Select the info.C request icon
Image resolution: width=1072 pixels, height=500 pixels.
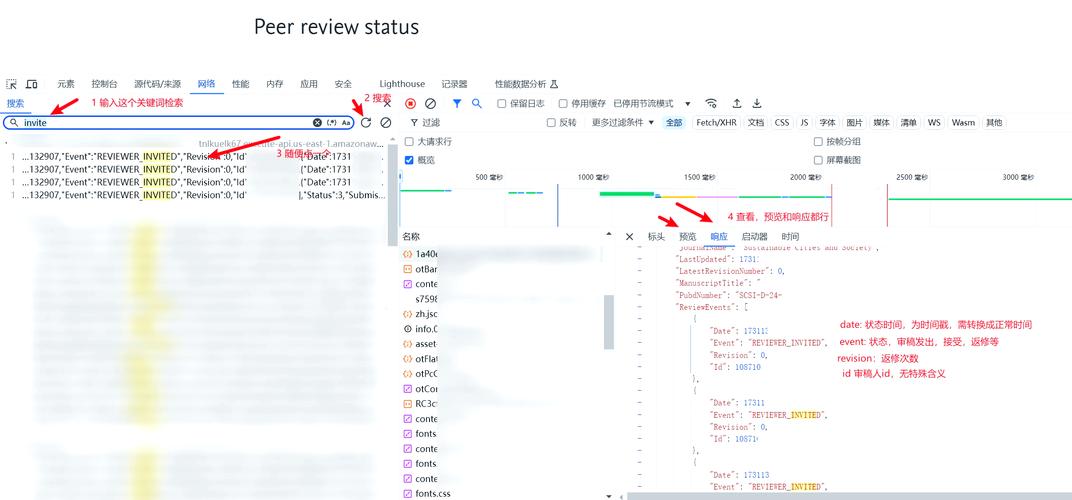pyautogui.click(x=407, y=328)
